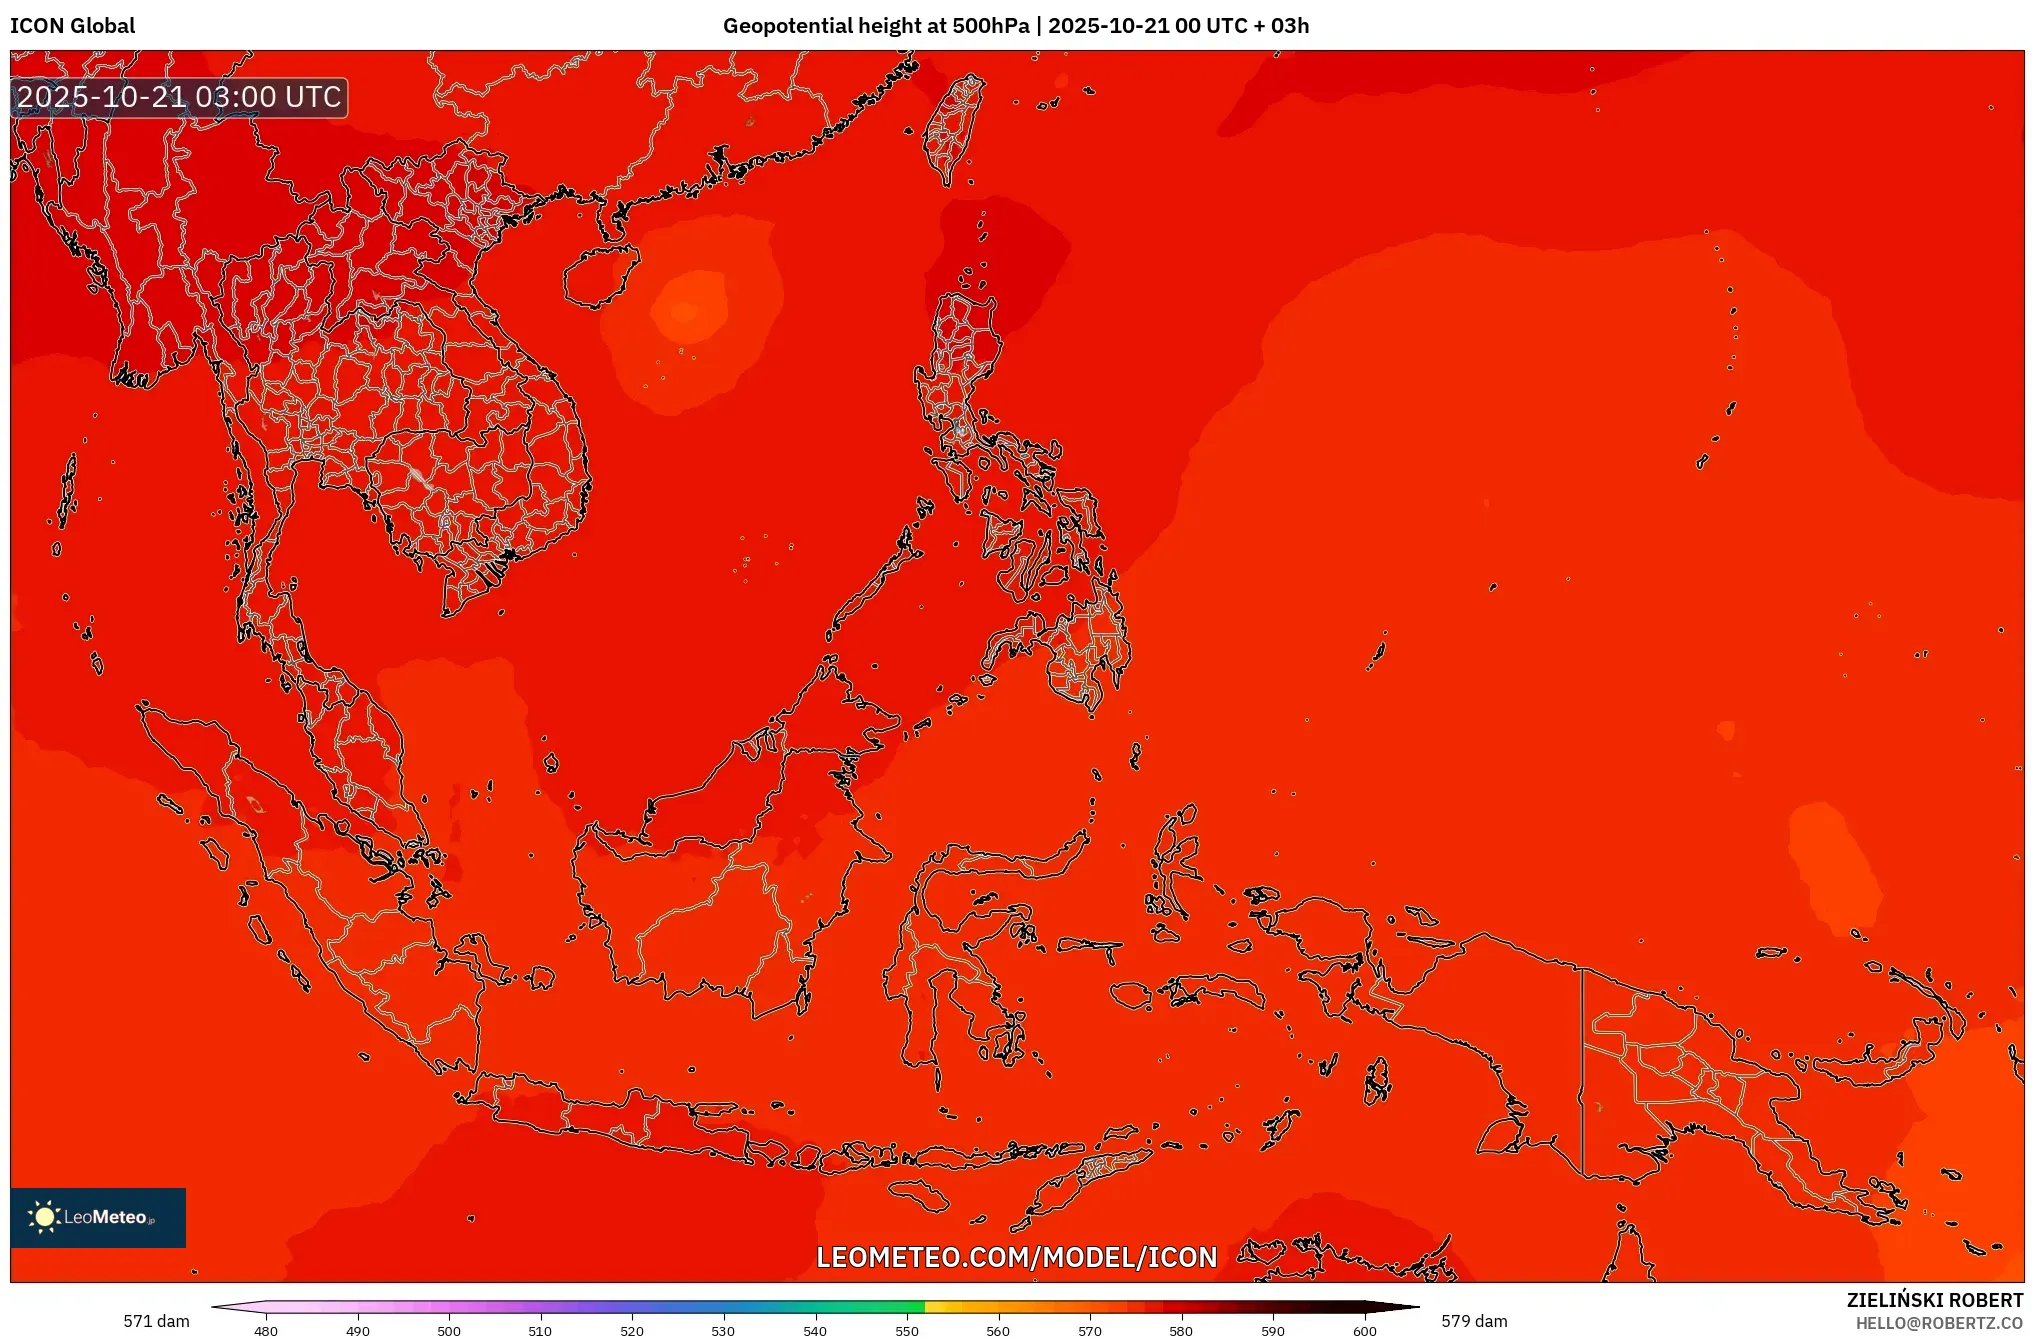Image resolution: width=2033 pixels, height=1338 pixels.
Task: Click the 500 purple section of the colorbar
Action: [449, 1307]
